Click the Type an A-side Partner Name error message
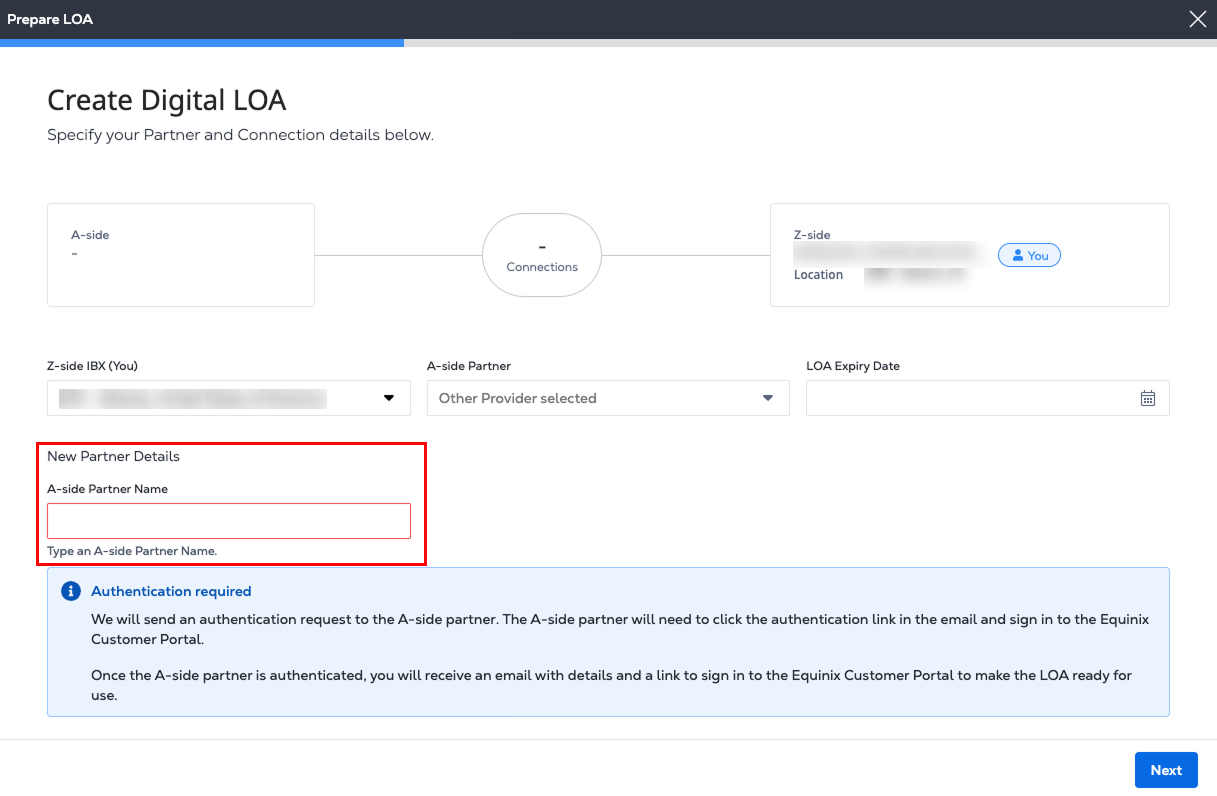 [132, 551]
